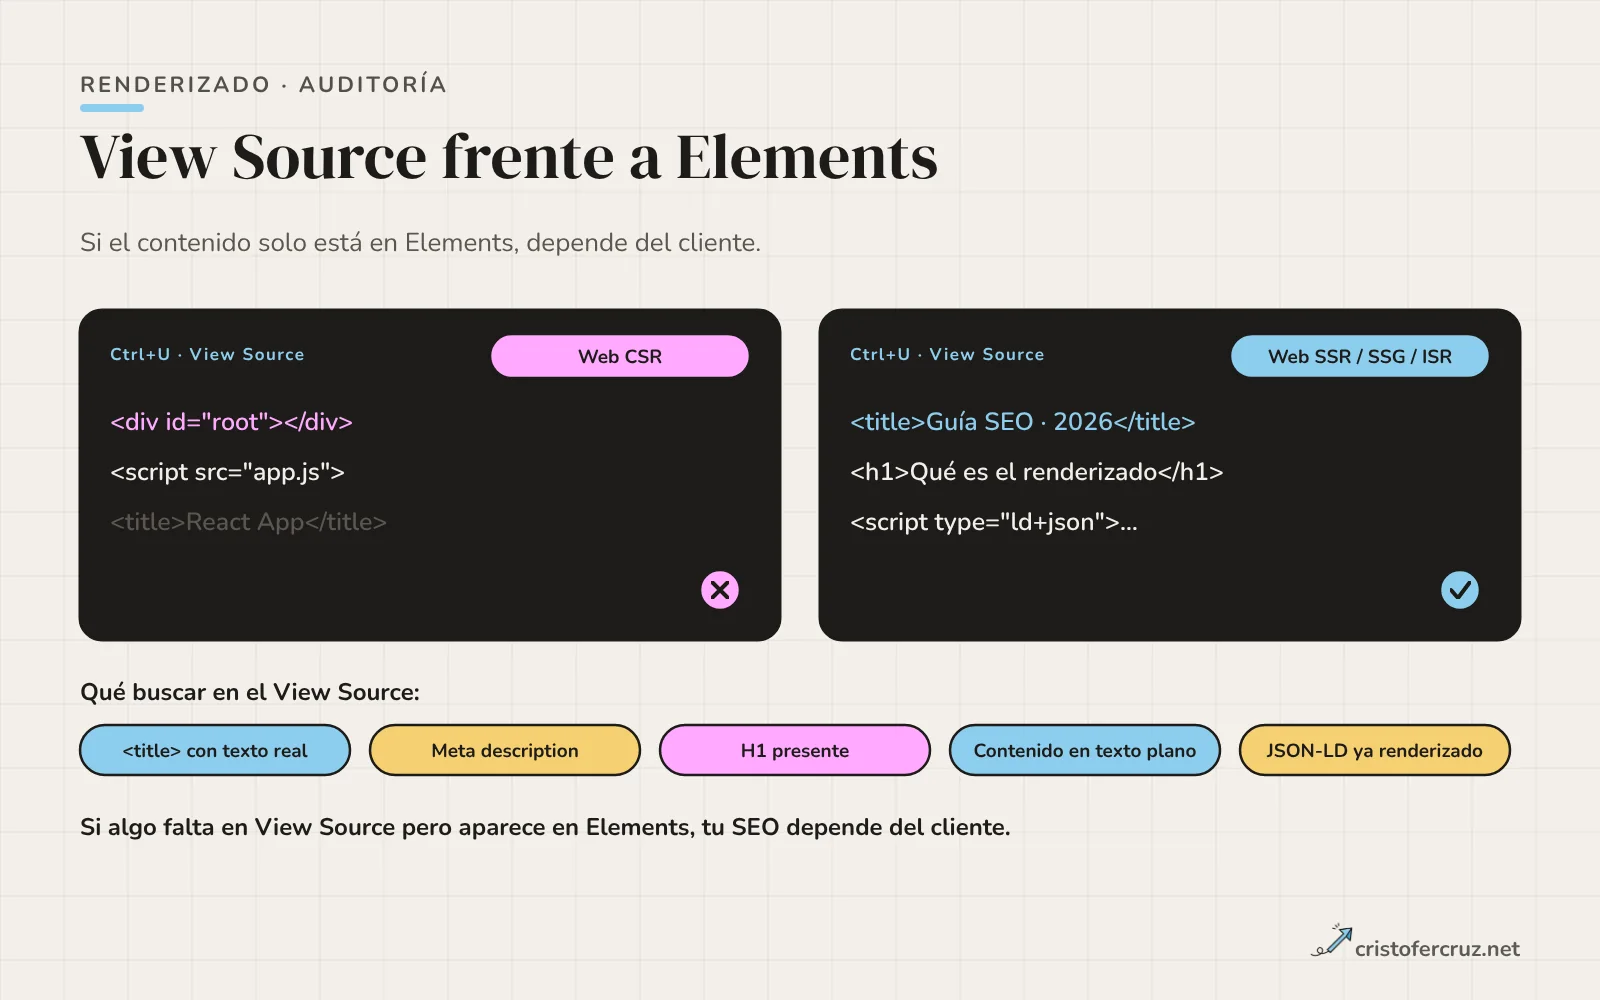Click the H1 presente pill
Screen dimensions: 1600x1000
[x=795, y=750]
